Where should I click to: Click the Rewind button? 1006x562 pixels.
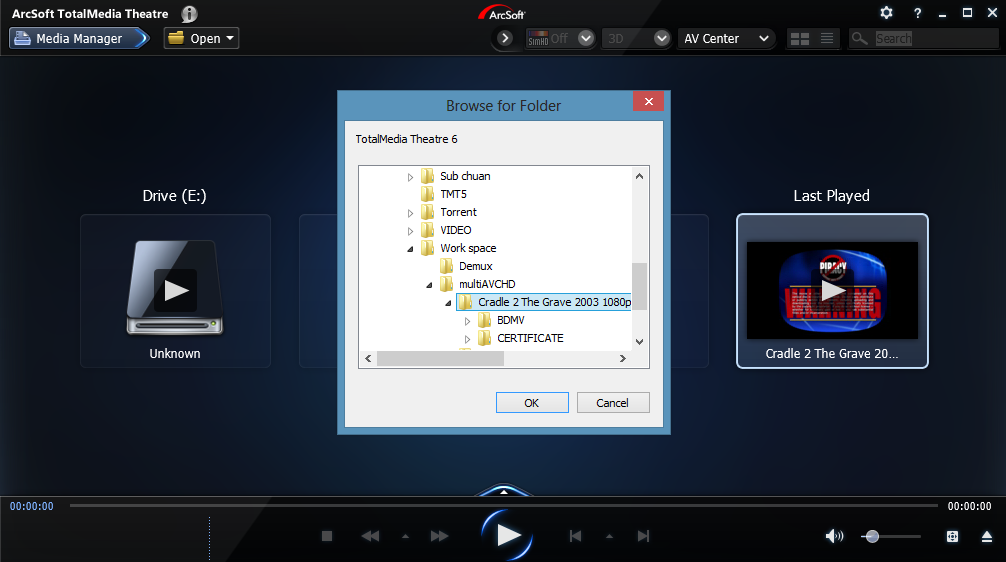370,536
